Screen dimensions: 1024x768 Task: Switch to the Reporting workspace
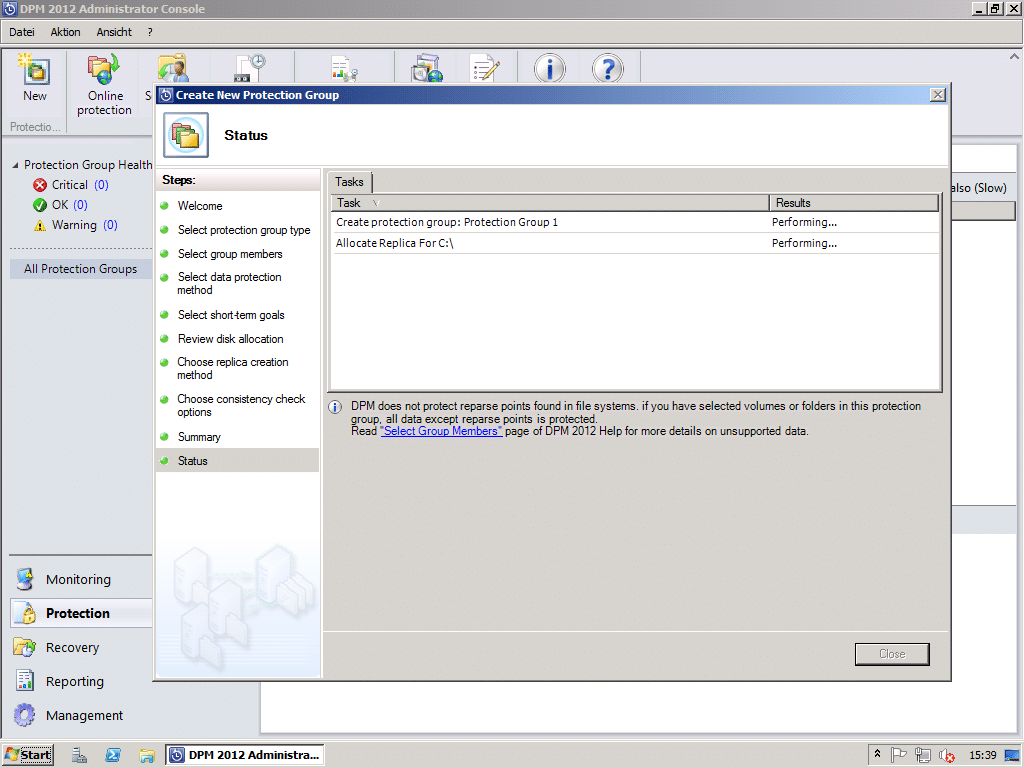[x=75, y=681]
